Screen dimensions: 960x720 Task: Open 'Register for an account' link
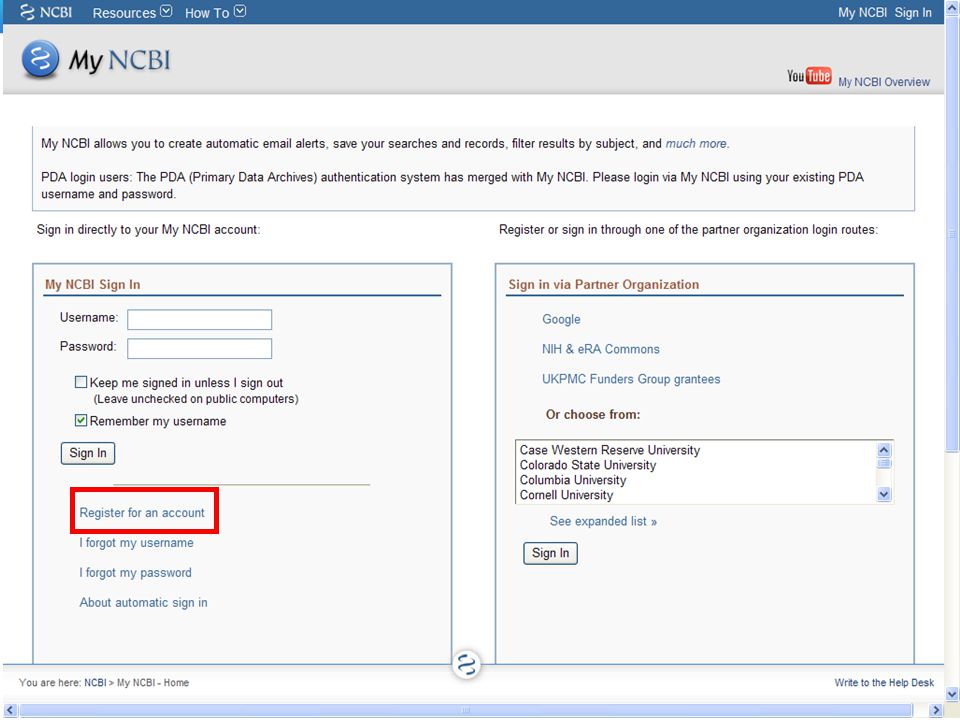point(142,513)
